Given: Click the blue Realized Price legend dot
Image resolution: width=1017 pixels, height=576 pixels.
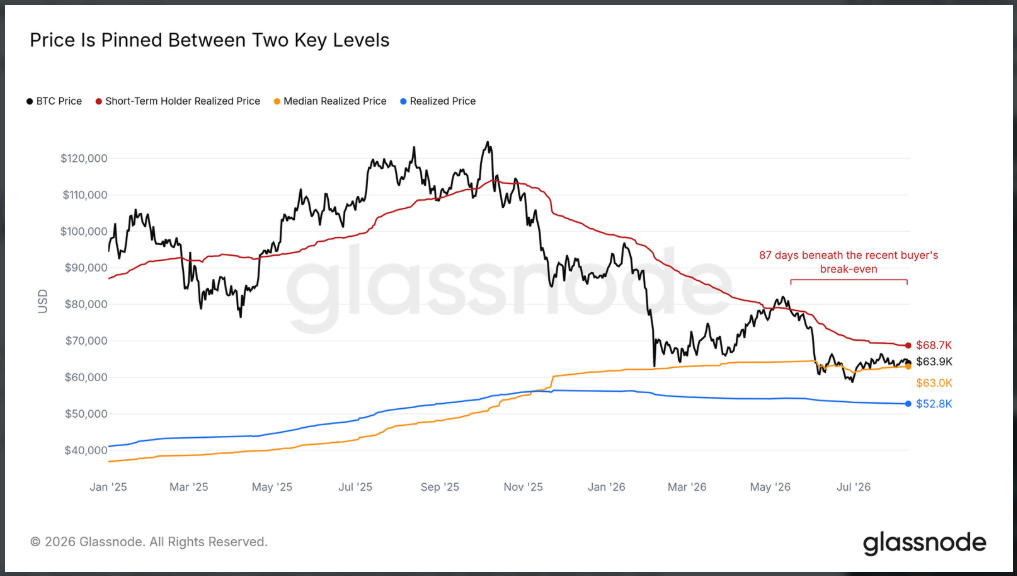Looking at the screenshot, I should 403,102.
